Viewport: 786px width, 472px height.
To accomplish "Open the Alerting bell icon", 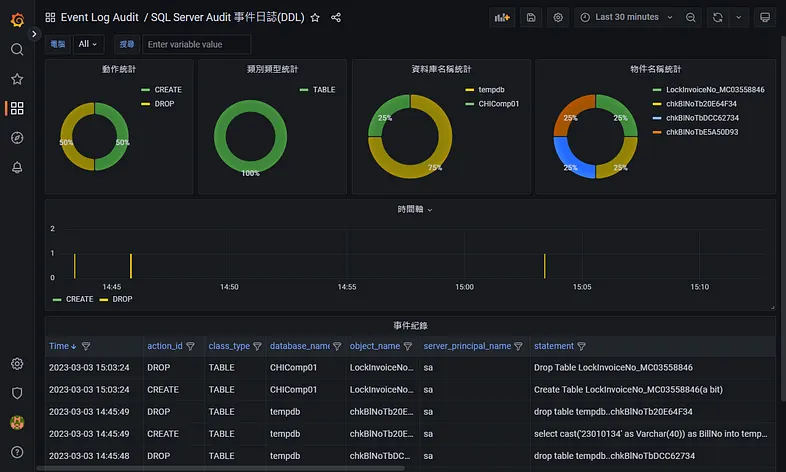I will (17, 167).
